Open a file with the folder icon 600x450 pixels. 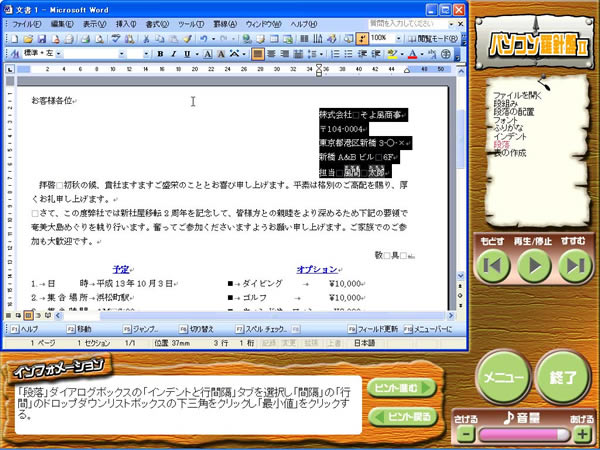coord(28,39)
